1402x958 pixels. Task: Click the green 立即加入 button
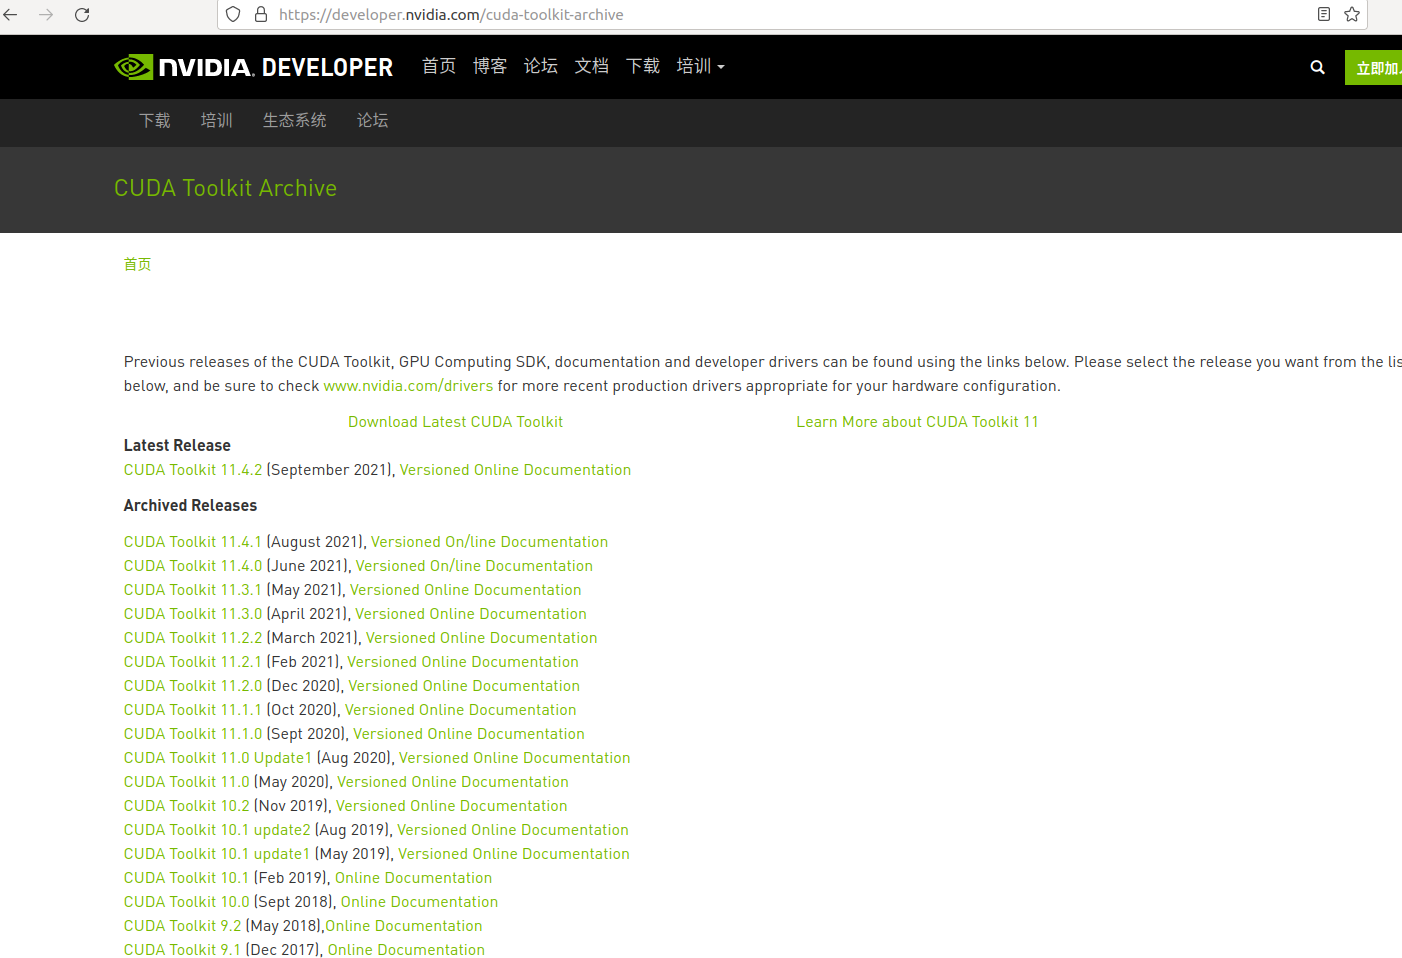coord(1374,67)
